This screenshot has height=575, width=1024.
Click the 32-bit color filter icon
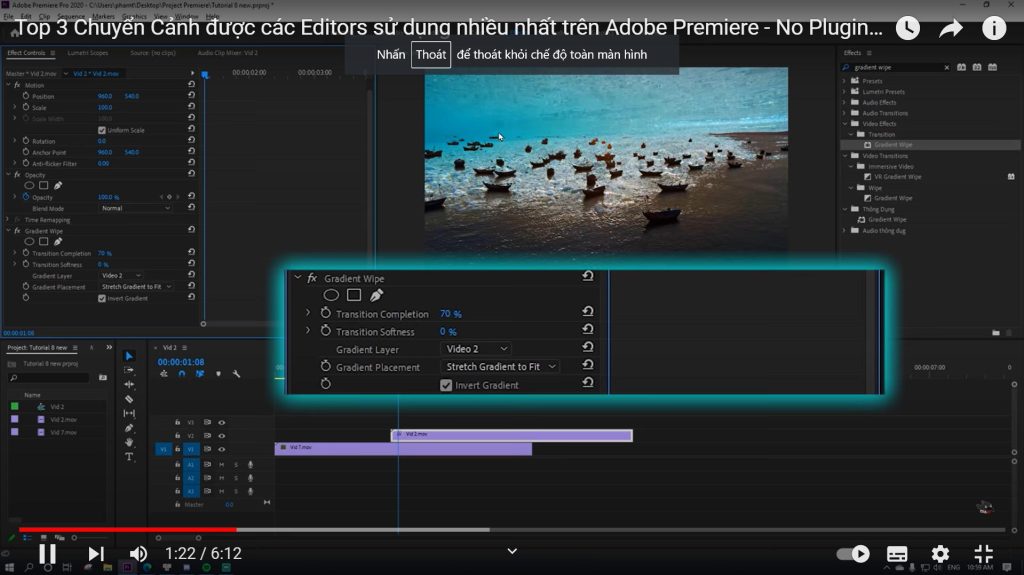[977, 67]
